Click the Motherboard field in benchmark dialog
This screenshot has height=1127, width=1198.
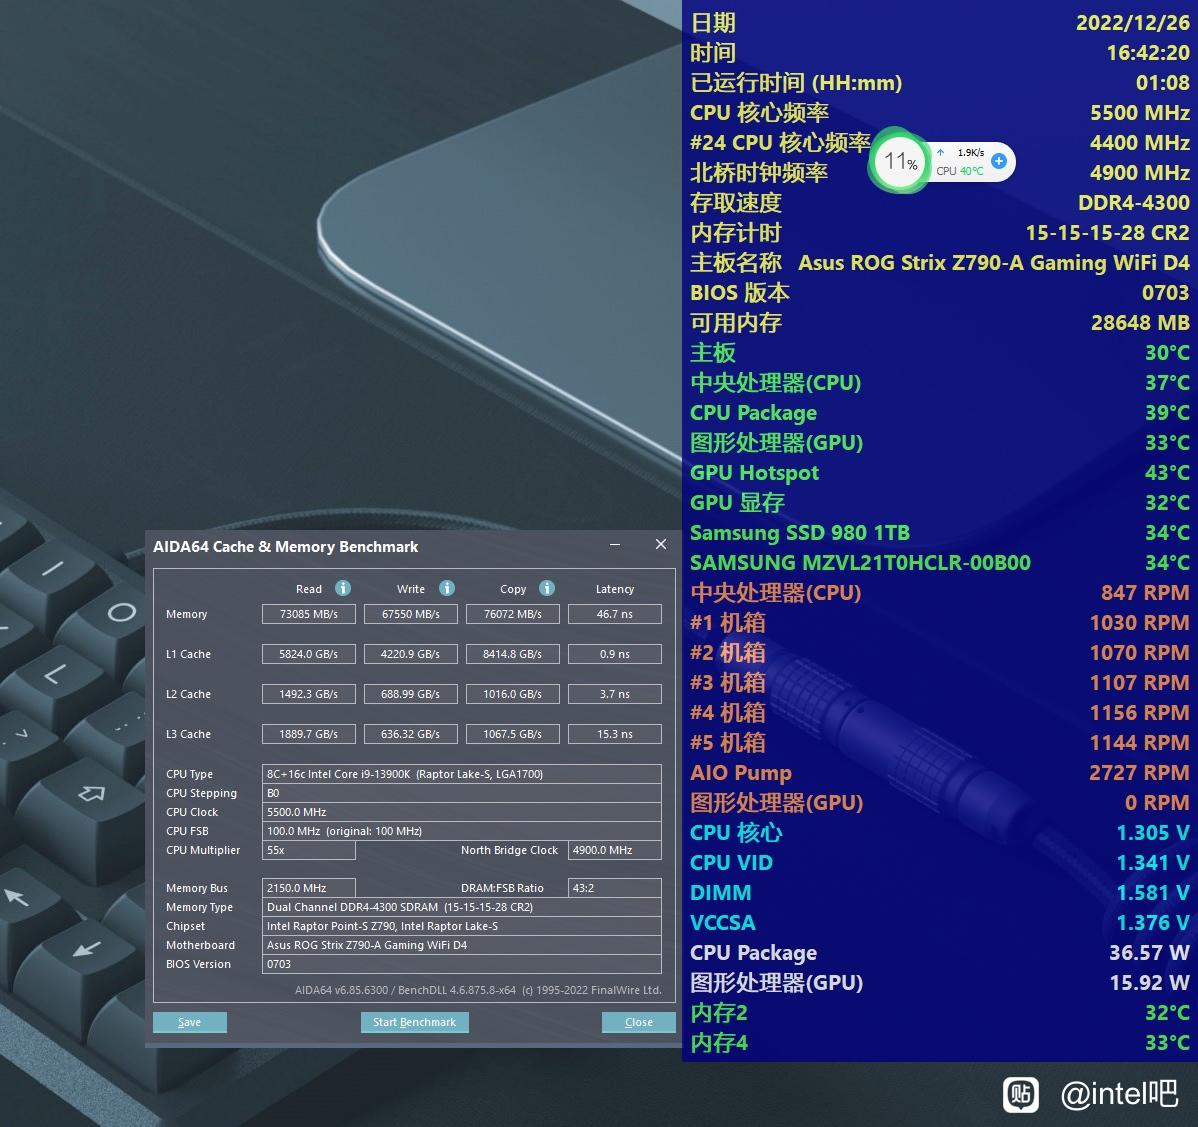(x=461, y=945)
